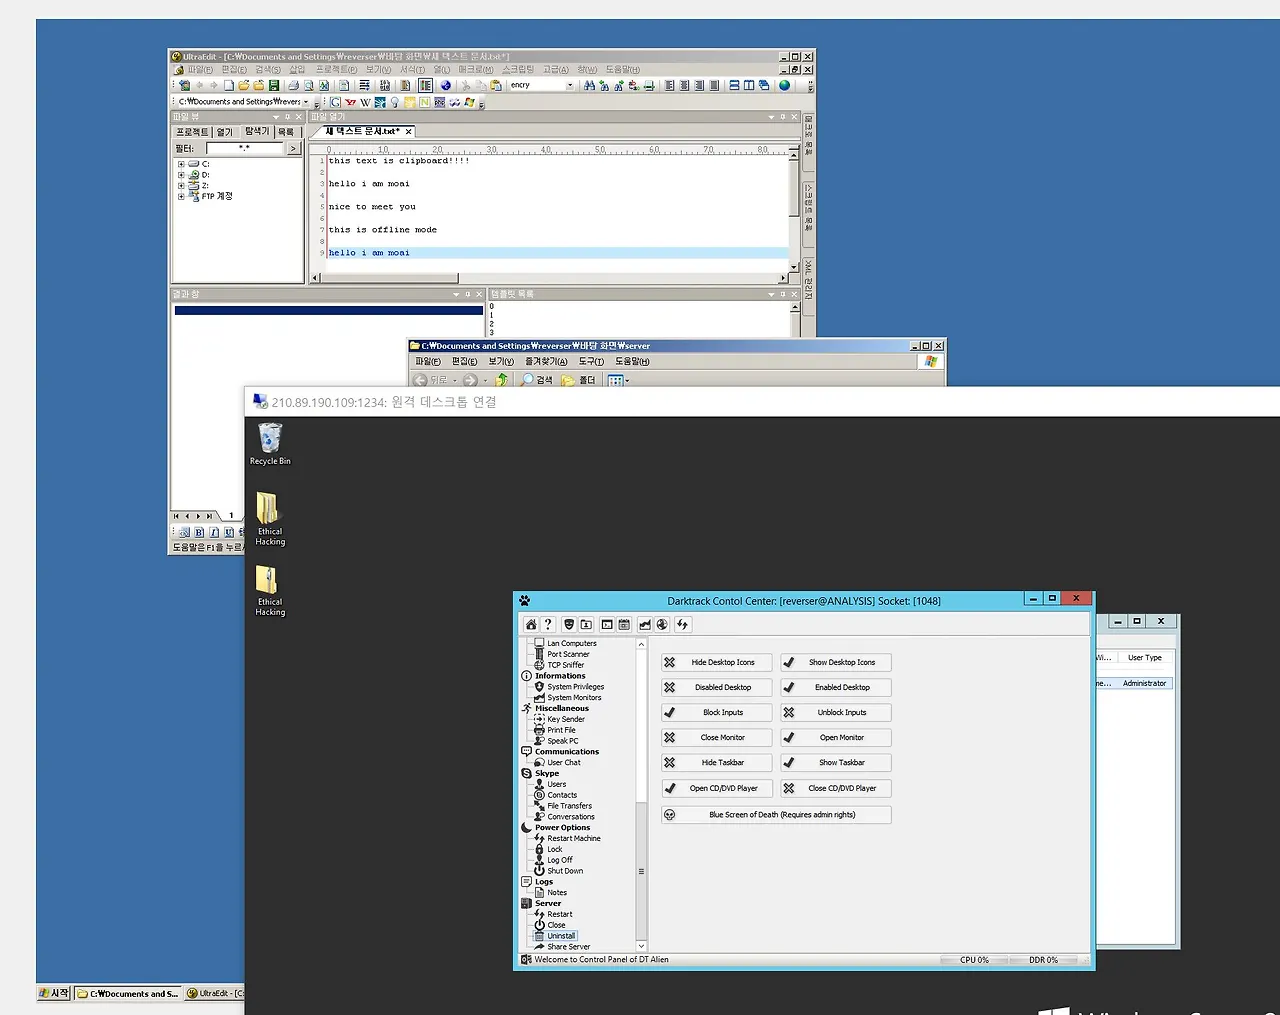Open the Recycle Bin on remote desktop
The width and height of the screenshot is (1280, 1015).
coord(270,444)
